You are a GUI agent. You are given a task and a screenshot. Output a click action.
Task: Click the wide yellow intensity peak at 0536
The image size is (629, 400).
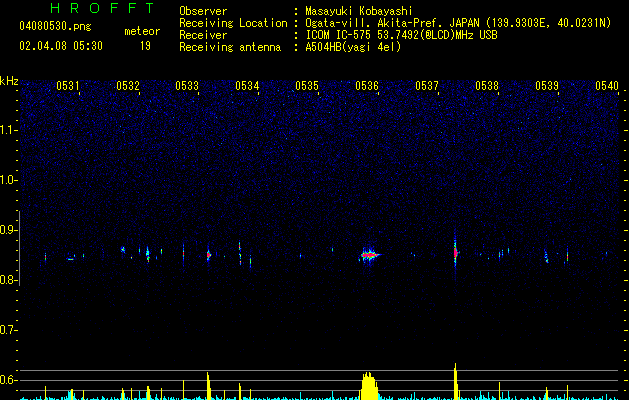tap(369, 386)
